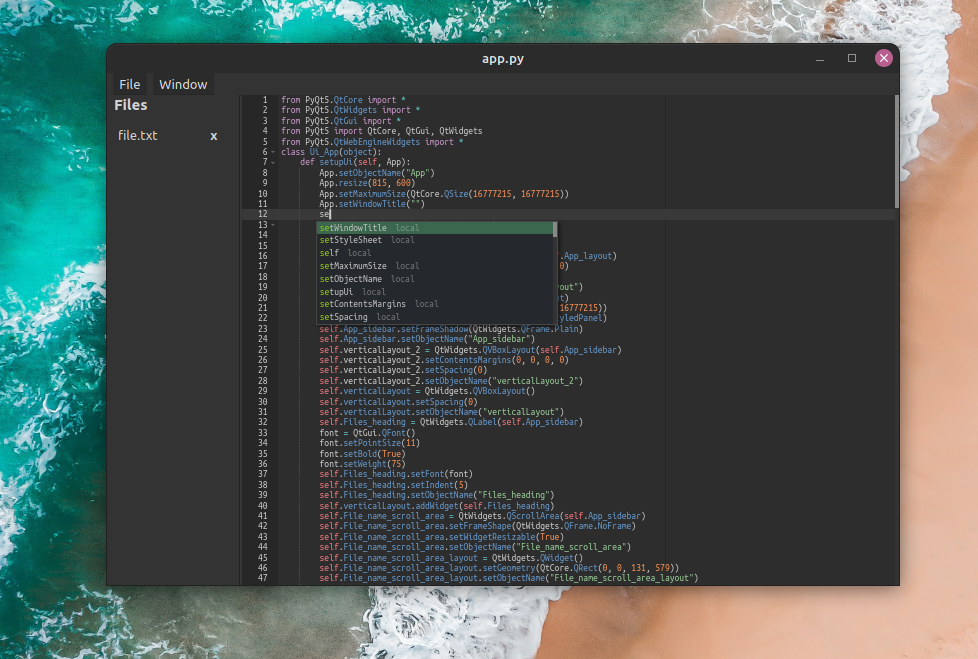Choose setContentsMargins in the autocomplete list

coord(435,304)
